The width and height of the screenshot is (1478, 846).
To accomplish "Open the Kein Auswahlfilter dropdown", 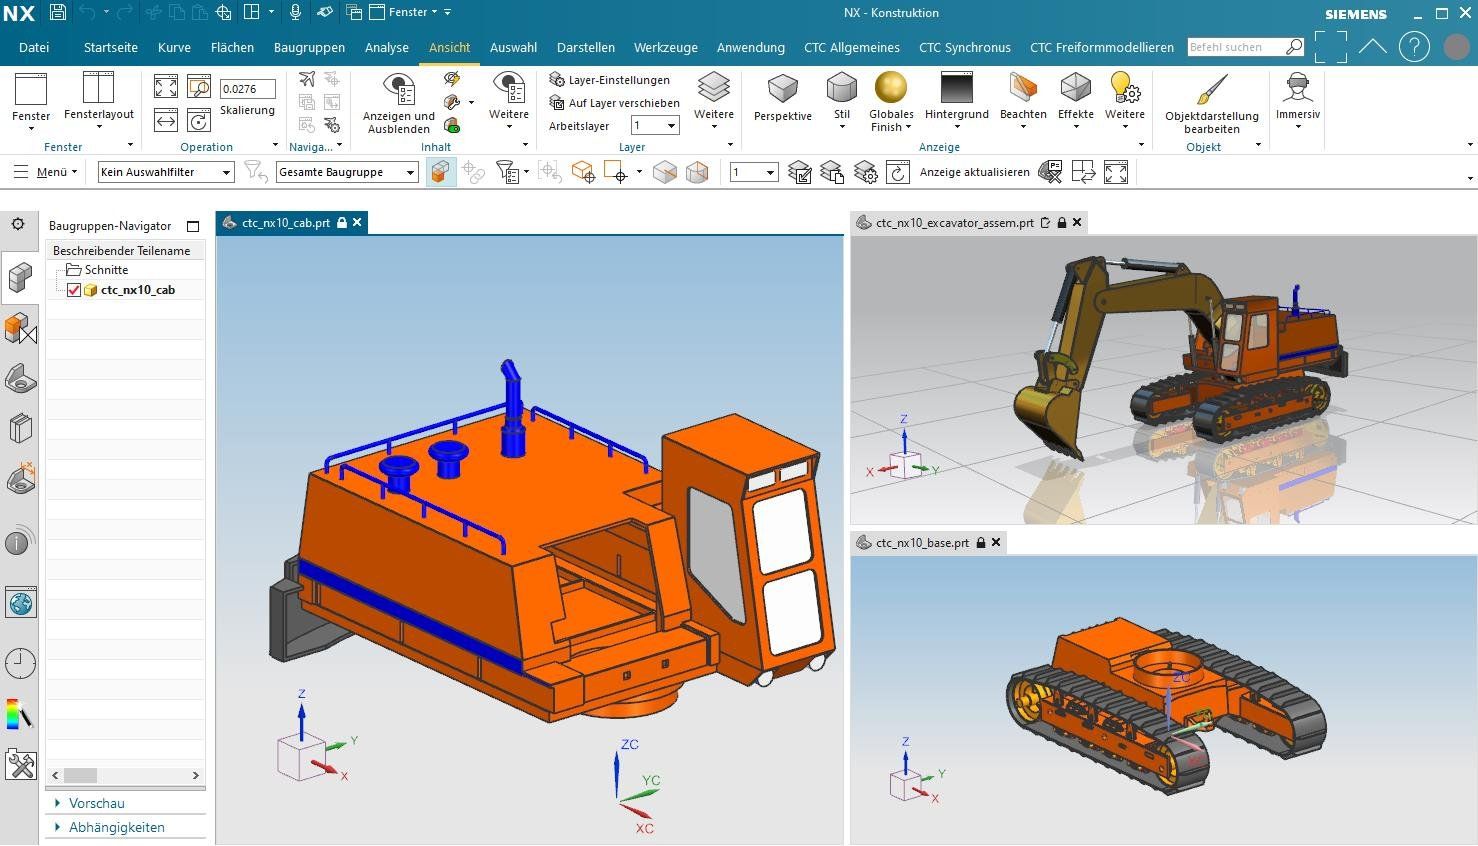I will click(166, 172).
